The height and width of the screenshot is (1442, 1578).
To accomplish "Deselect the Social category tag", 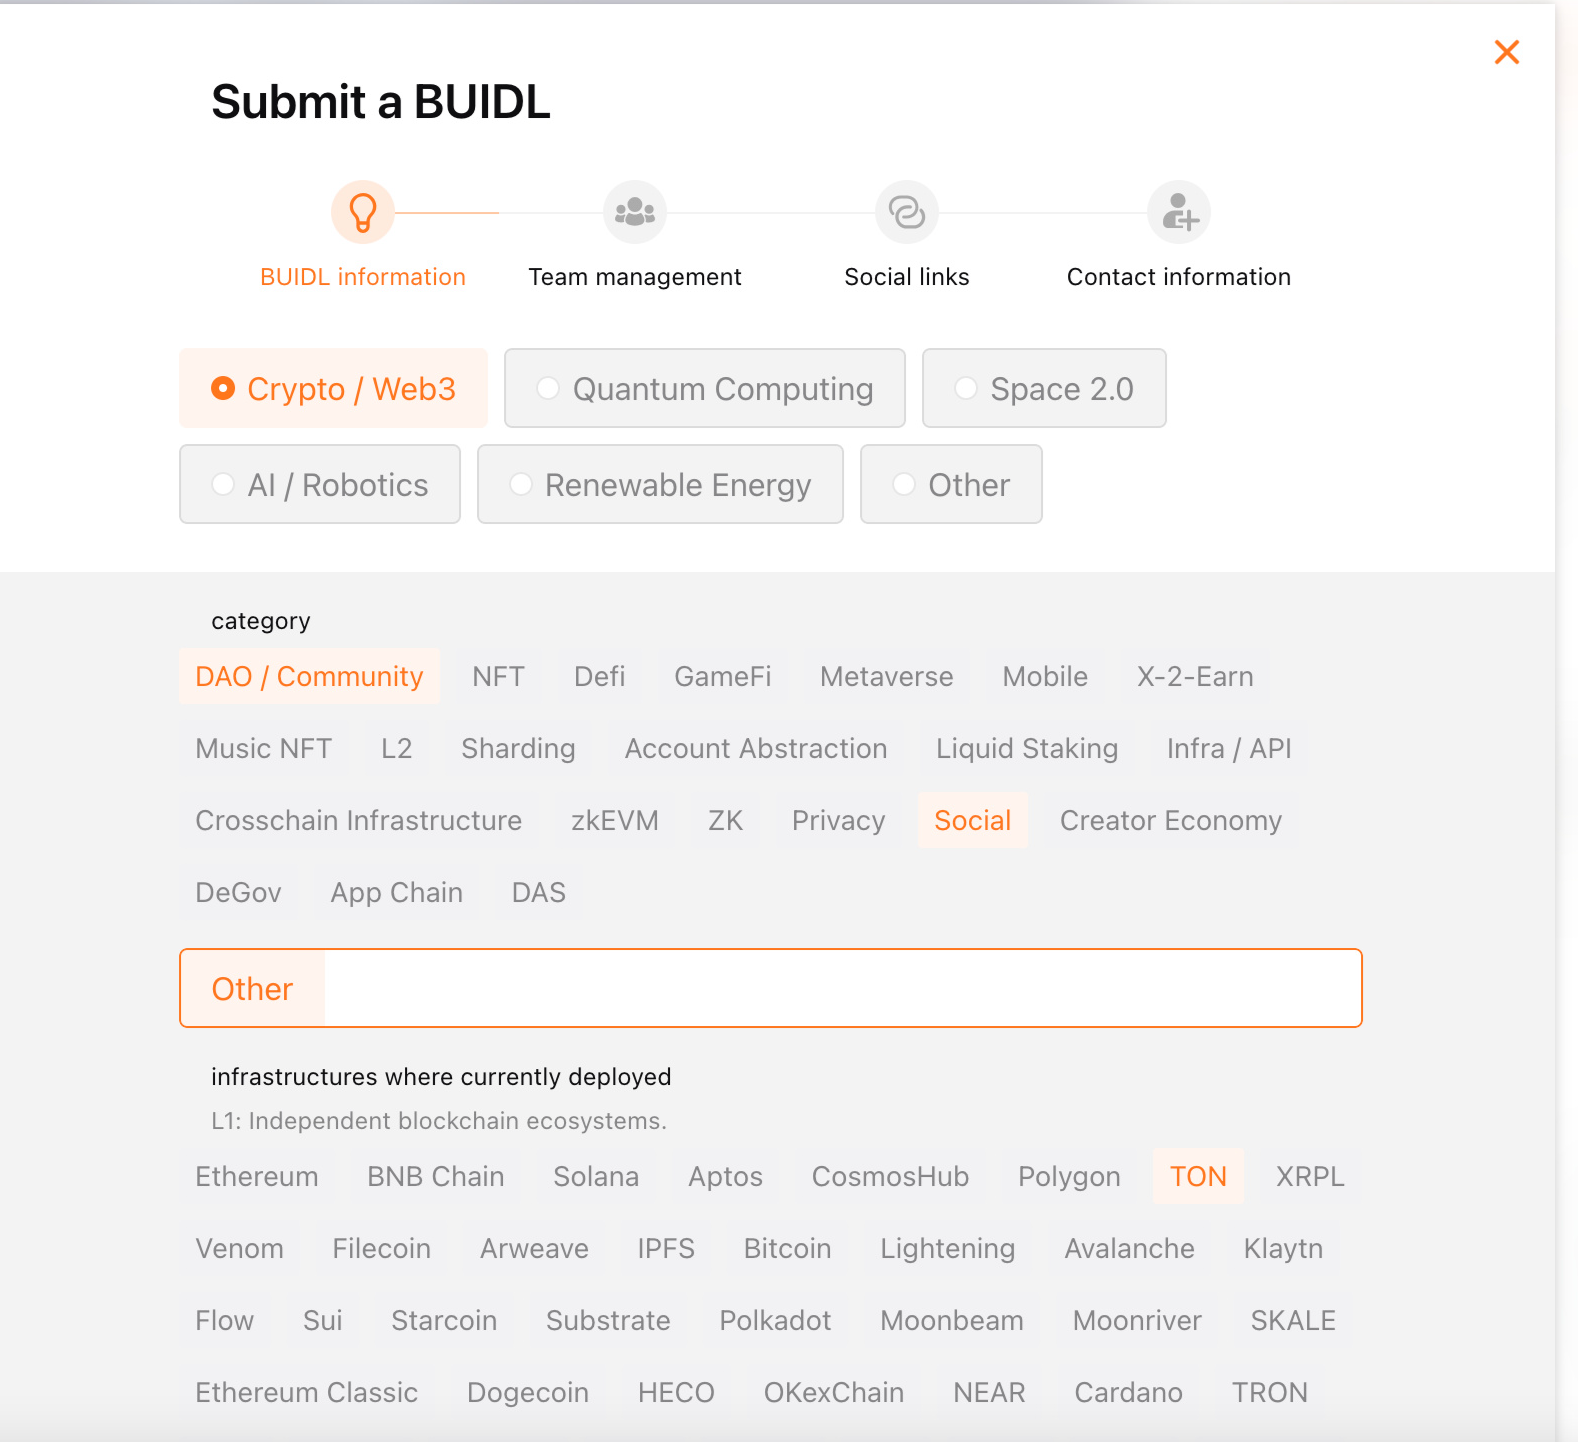I will [973, 820].
